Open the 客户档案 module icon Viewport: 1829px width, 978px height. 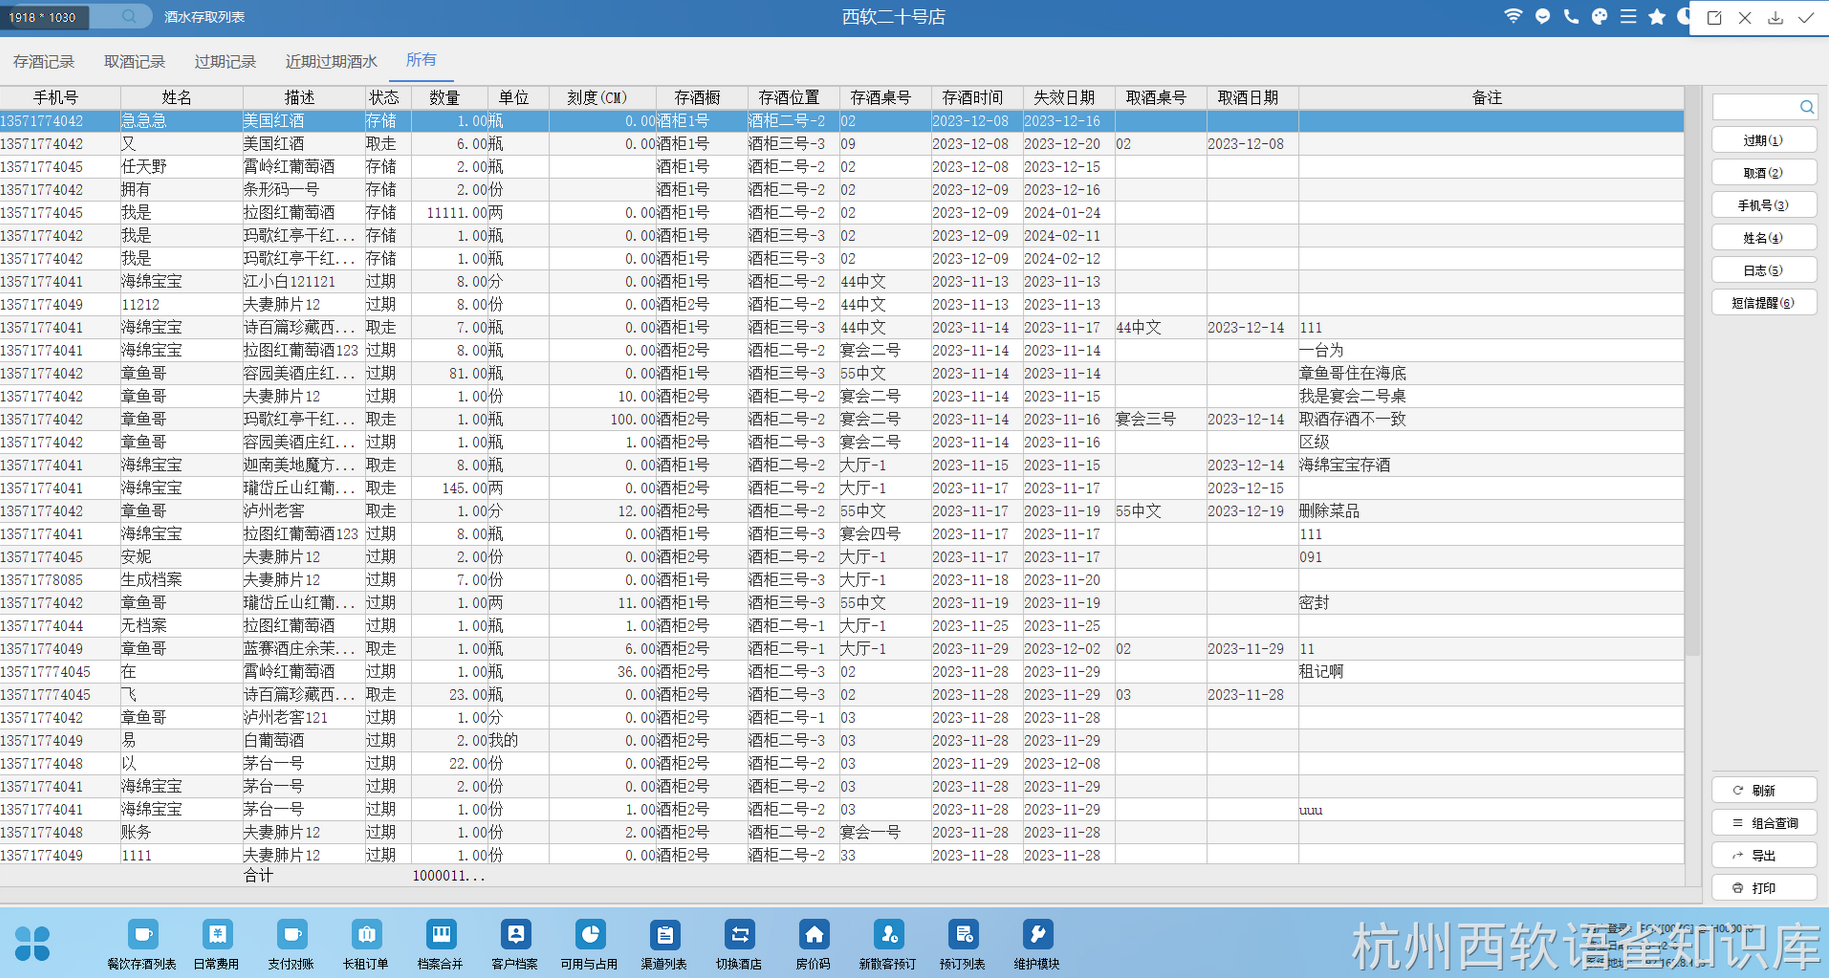pos(515,935)
